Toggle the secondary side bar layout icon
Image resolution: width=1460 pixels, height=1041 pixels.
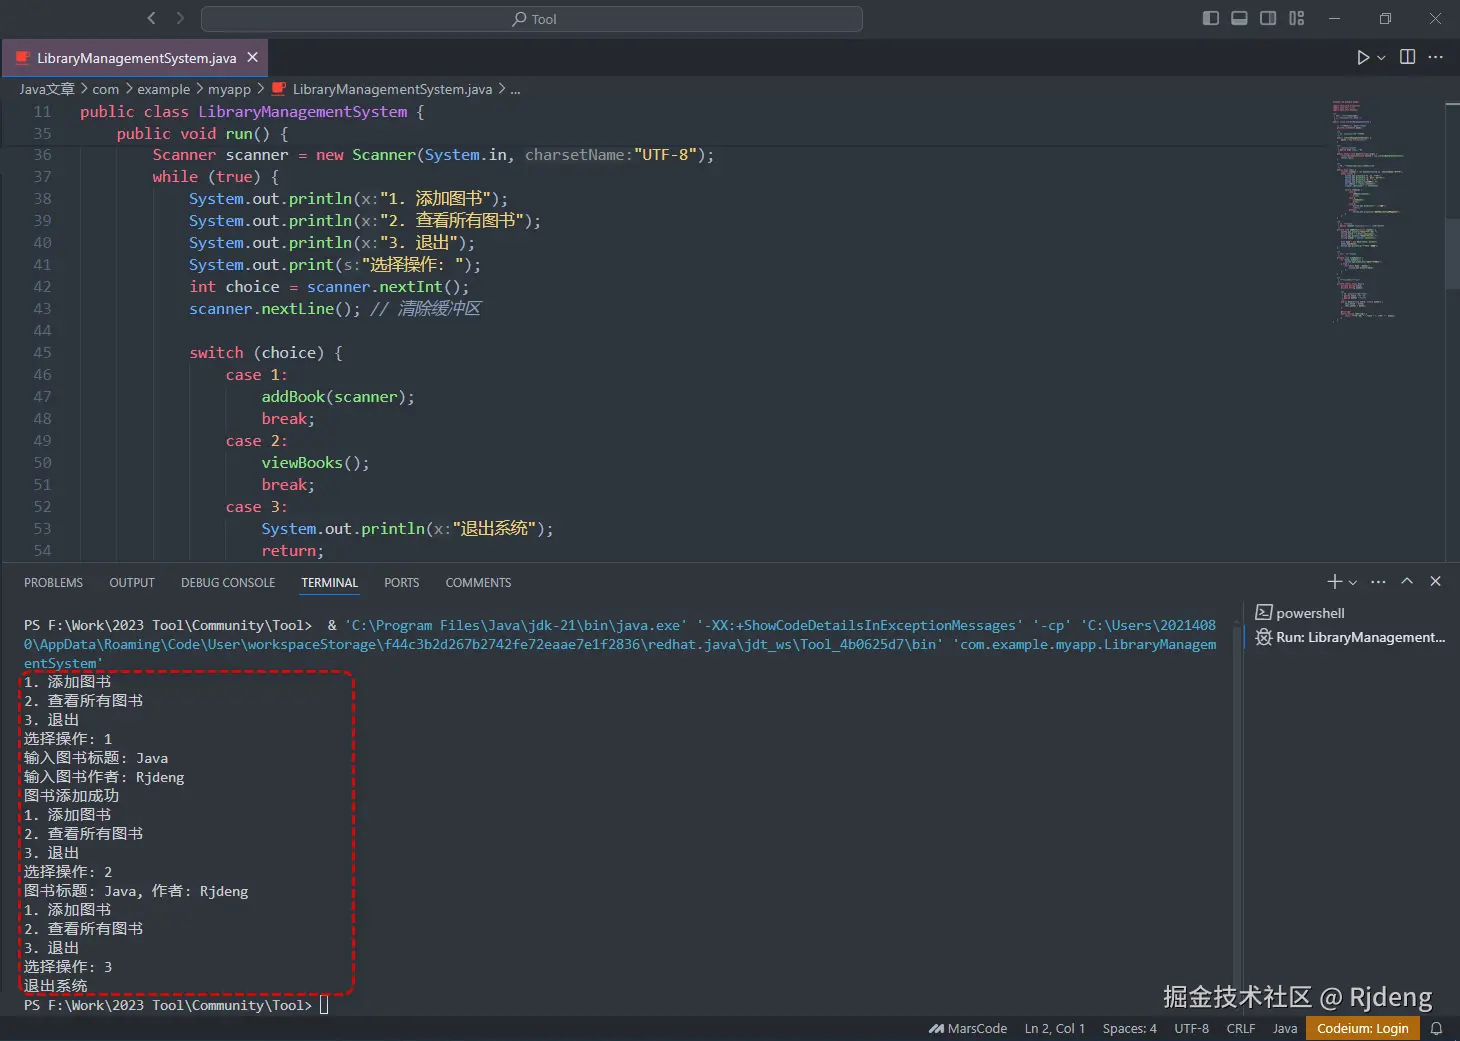pos(1268,18)
